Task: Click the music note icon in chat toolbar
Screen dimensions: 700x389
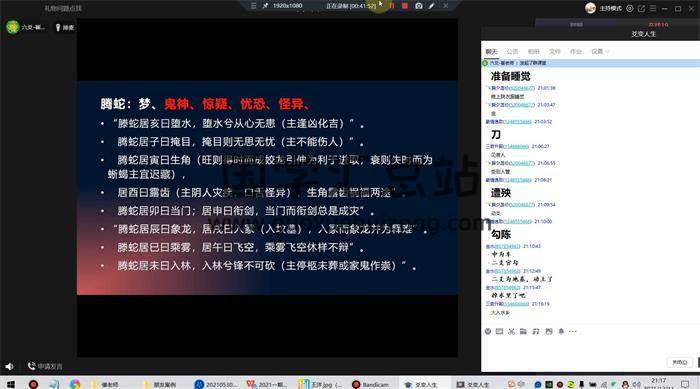Action: pos(536,331)
